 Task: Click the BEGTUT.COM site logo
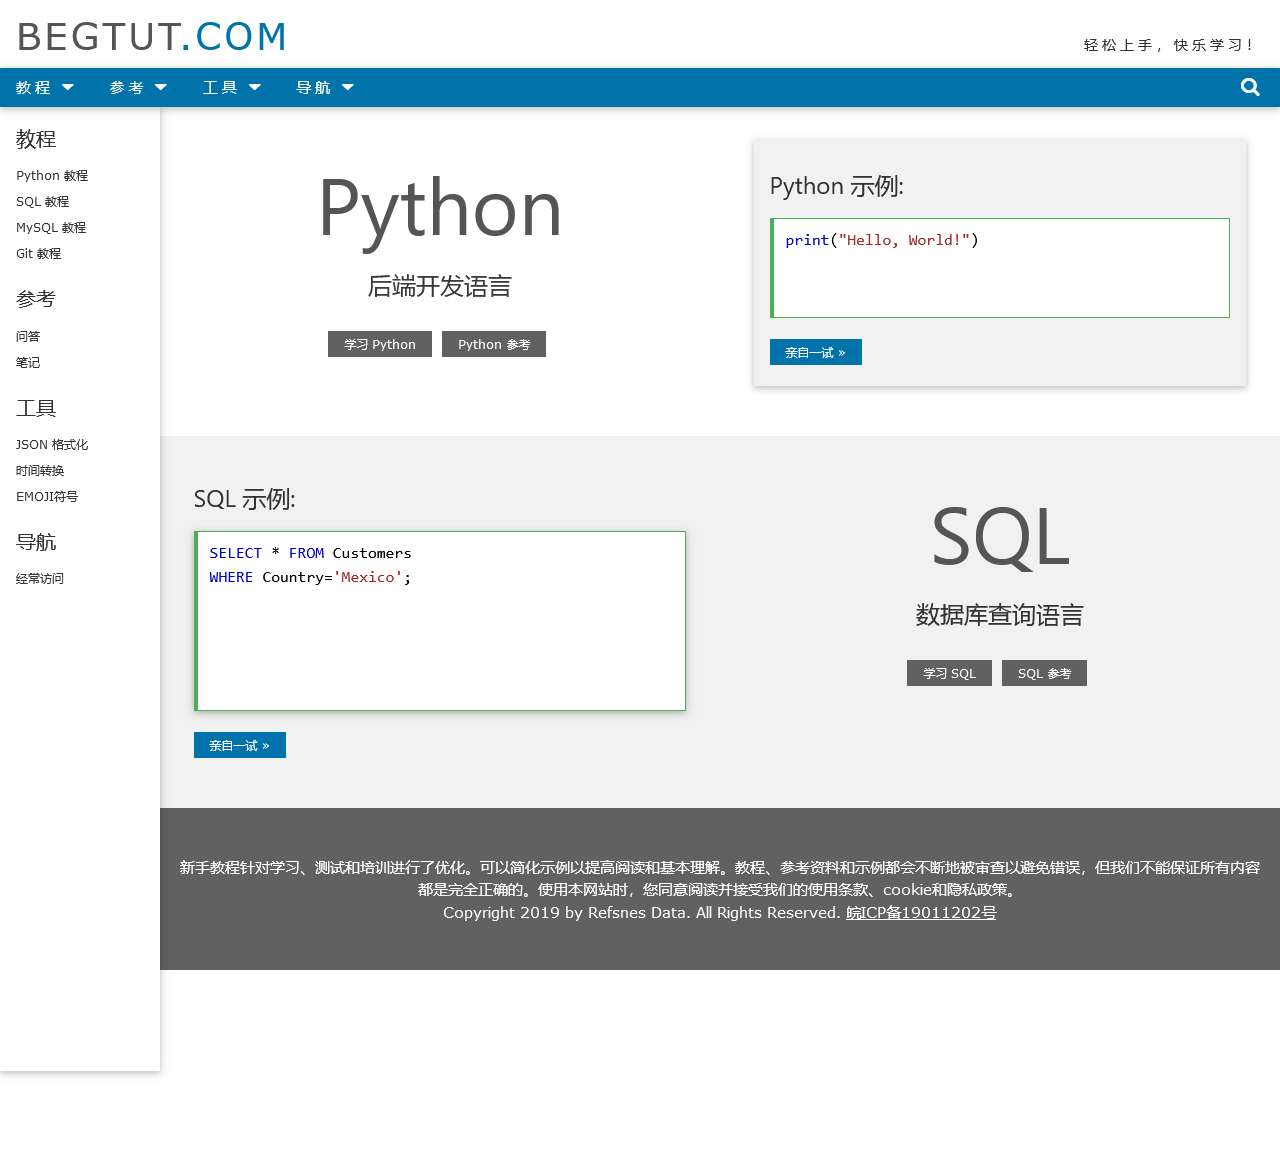click(x=152, y=37)
